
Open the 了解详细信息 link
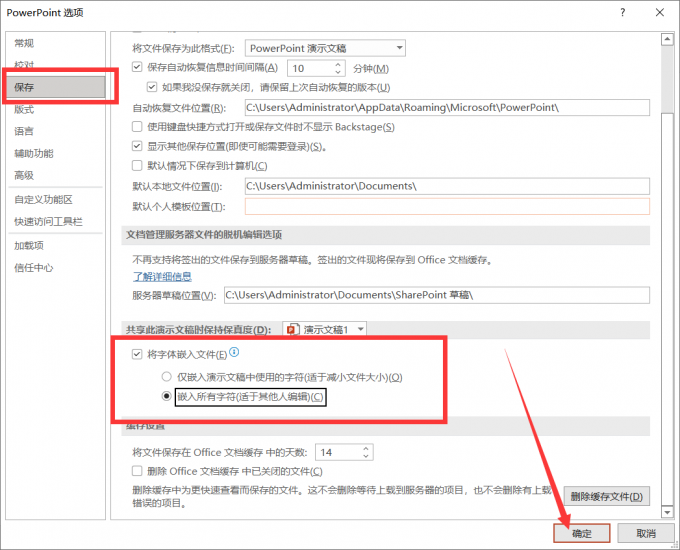pos(162,277)
